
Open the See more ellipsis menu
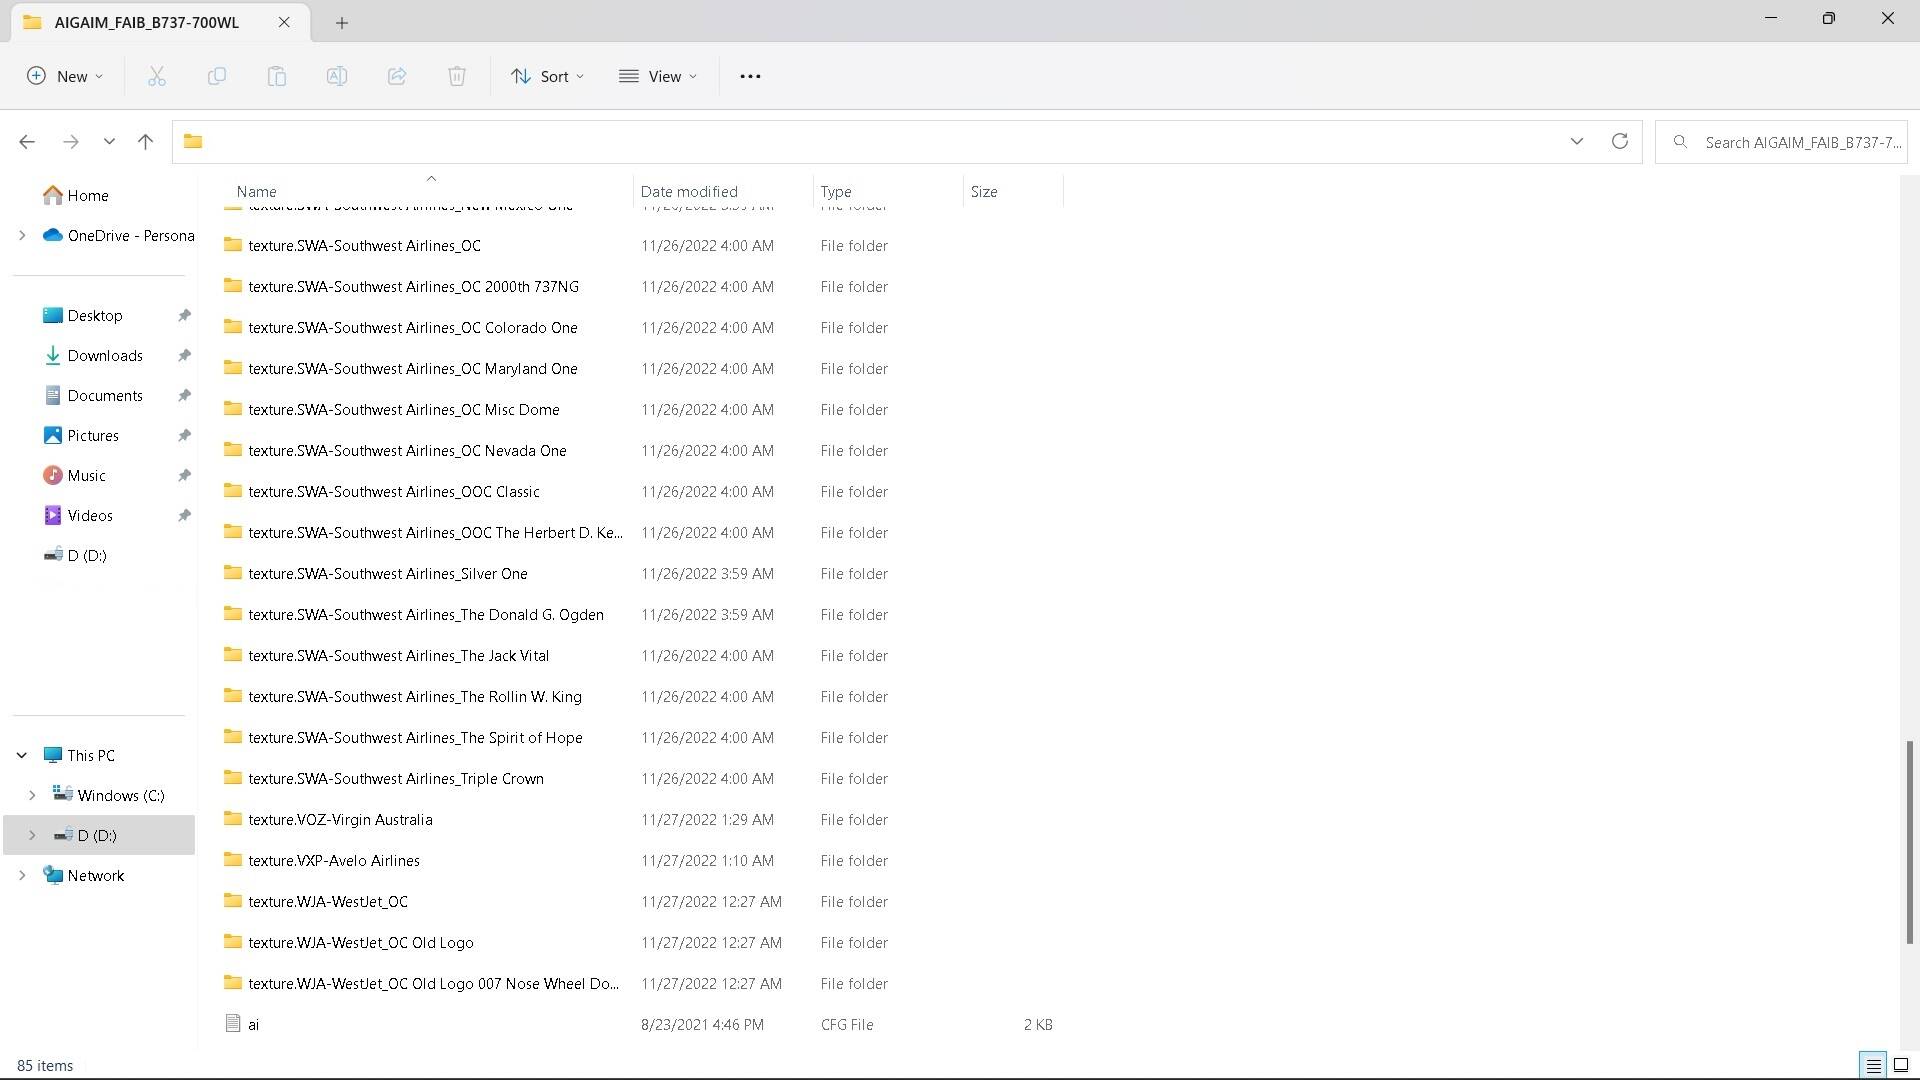[x=750, y=76]
